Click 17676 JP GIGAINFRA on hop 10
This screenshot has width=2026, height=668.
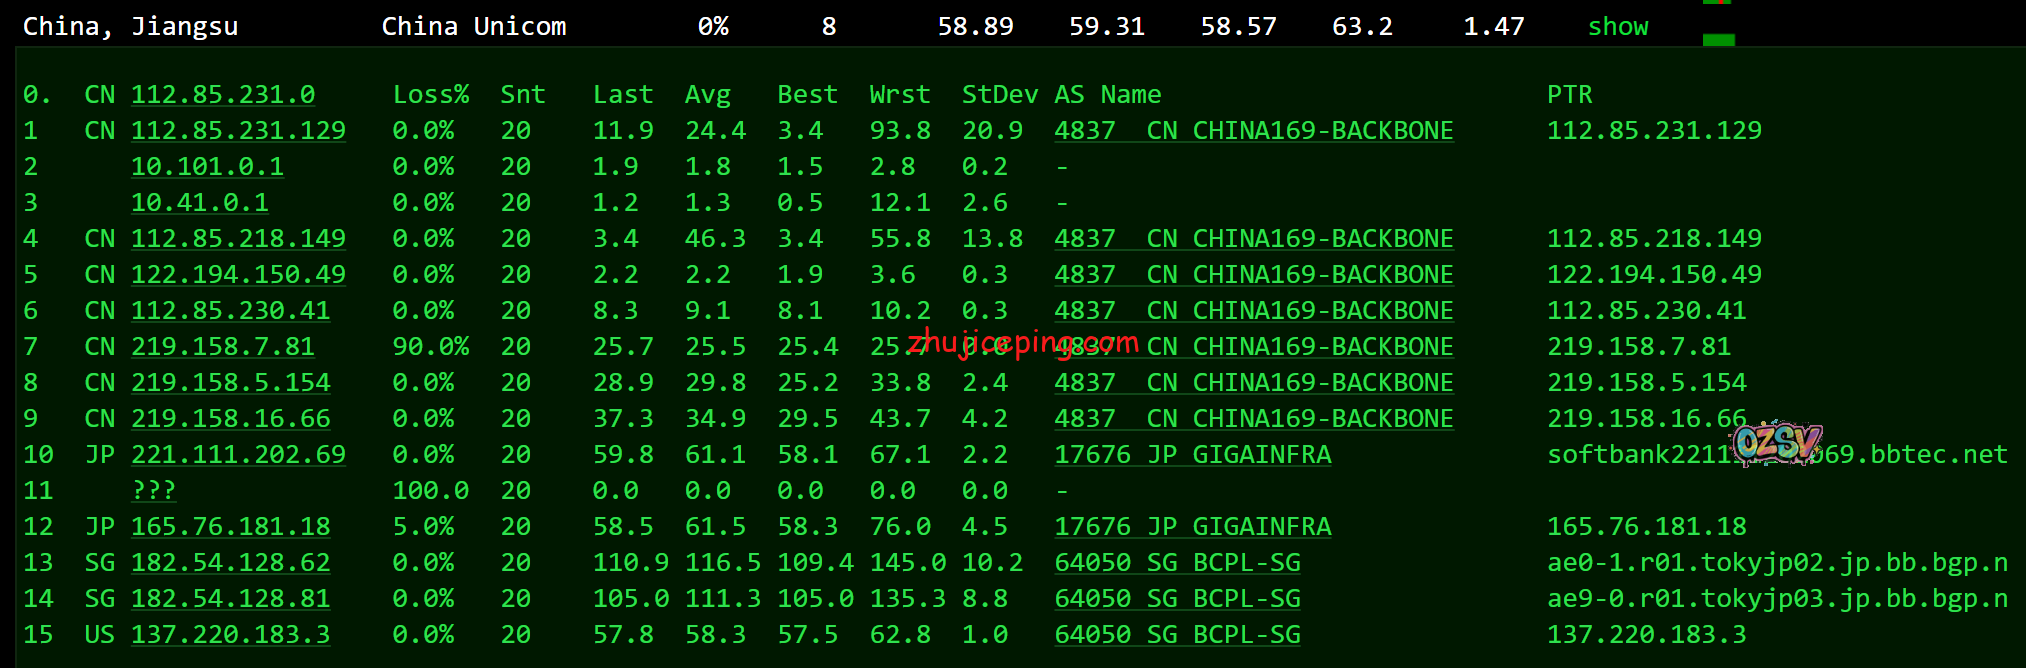click(1192, 455)
